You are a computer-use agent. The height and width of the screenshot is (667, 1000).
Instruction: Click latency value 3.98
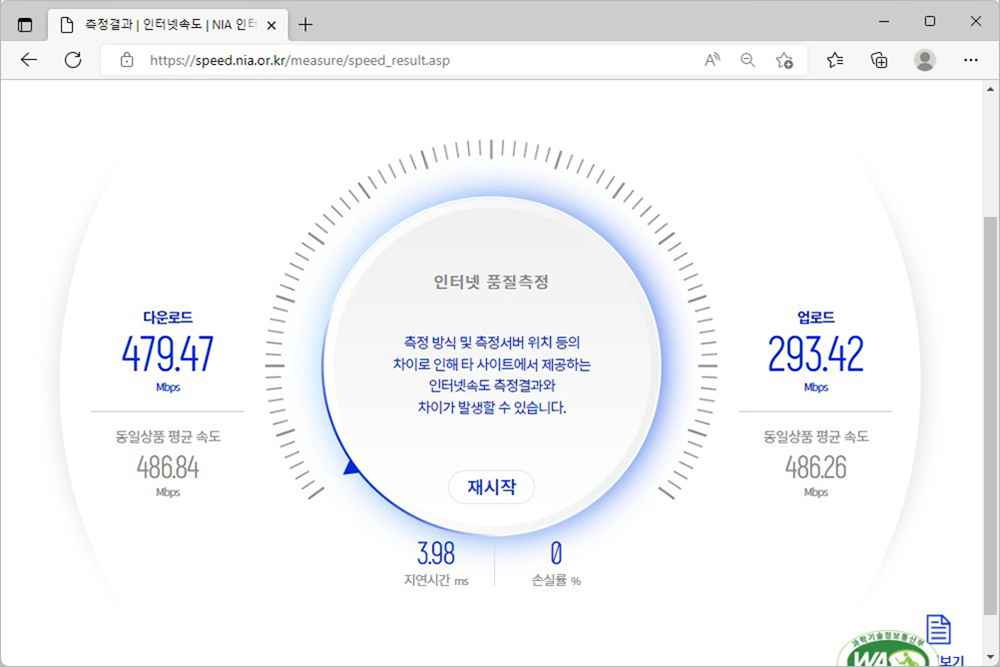pos(436,553)
